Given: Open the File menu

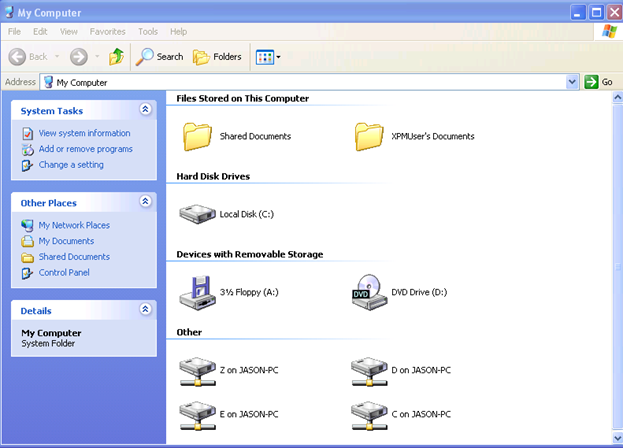Looking at the screenshot, I should coord(14,31).
